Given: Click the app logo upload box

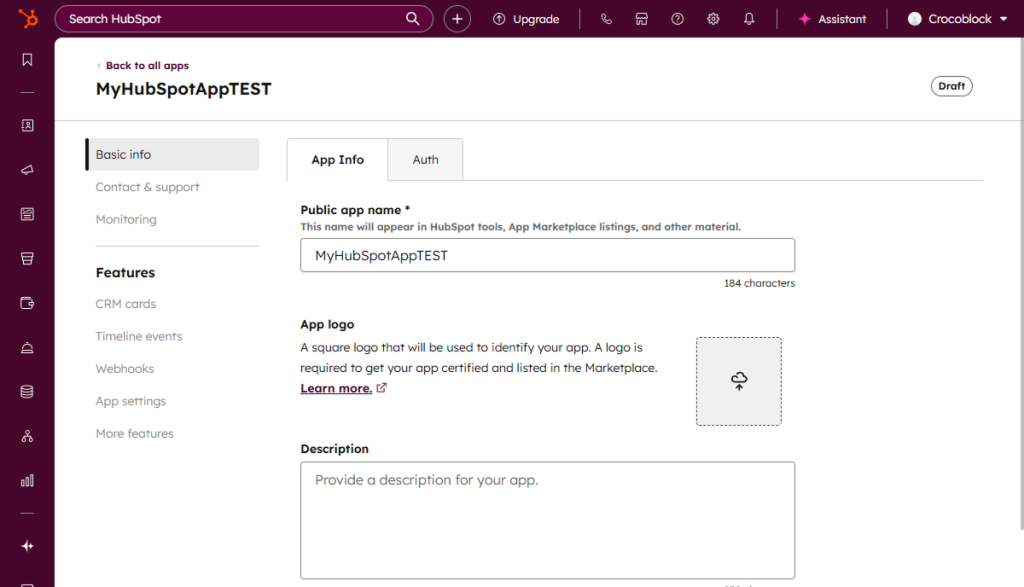Looking at the screenshot, I should point(738,381).
